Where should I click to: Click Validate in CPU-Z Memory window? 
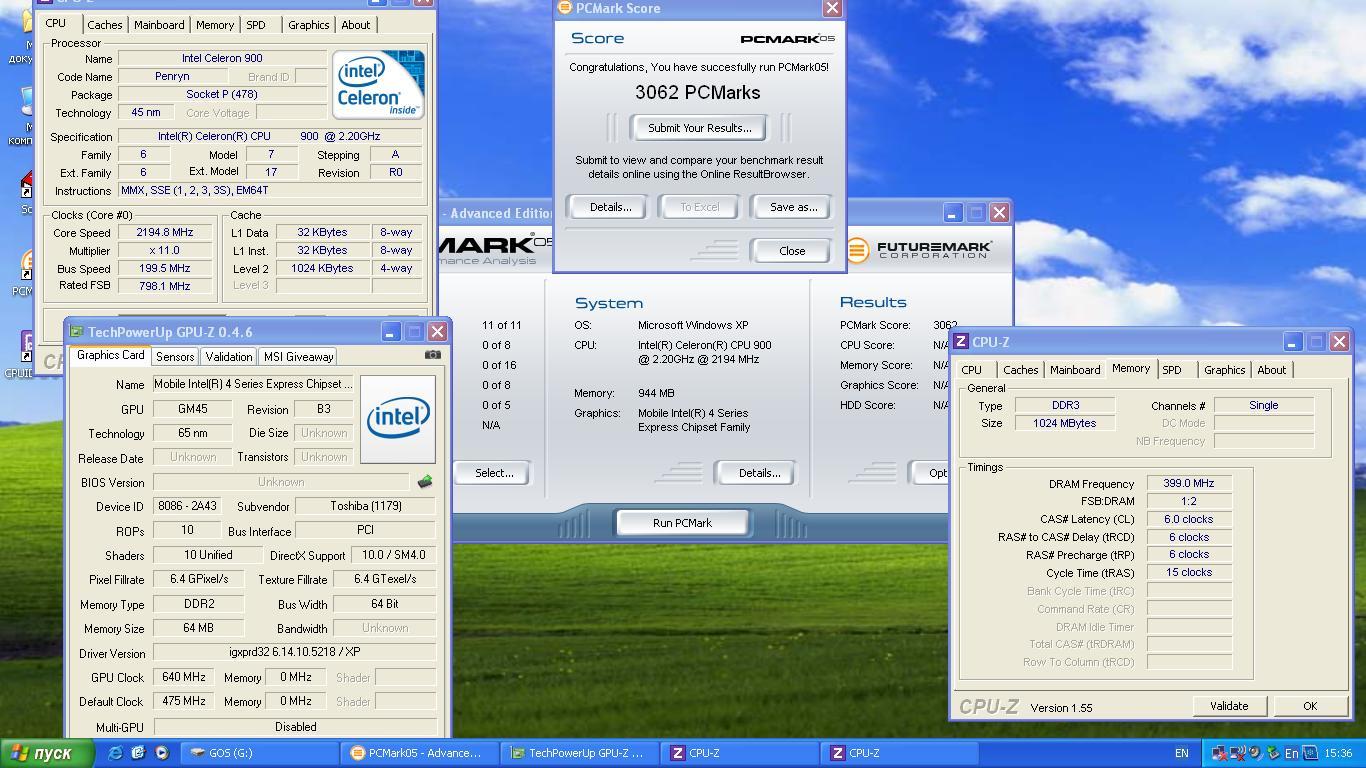tap(1229, 706)
